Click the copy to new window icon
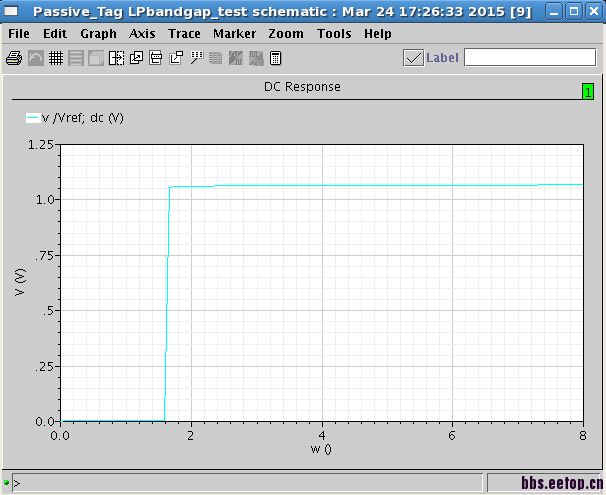Image resolution: width=606 pixels, height=495 pixels. (136, 58)
